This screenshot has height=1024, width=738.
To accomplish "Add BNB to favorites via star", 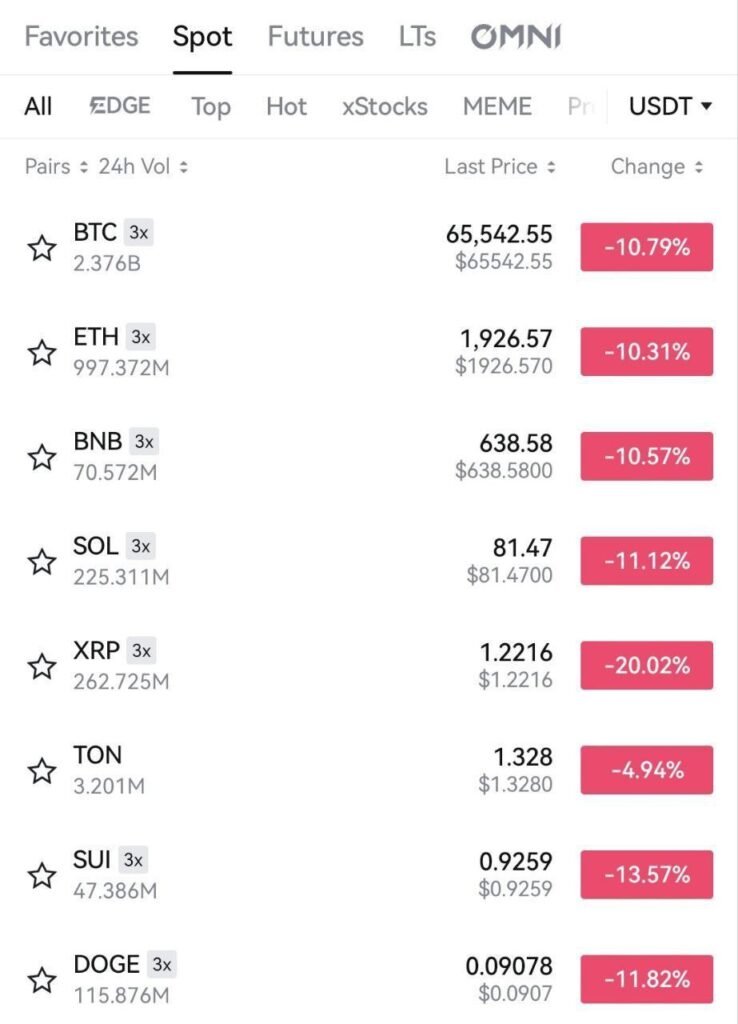I will tap(41, 457).
